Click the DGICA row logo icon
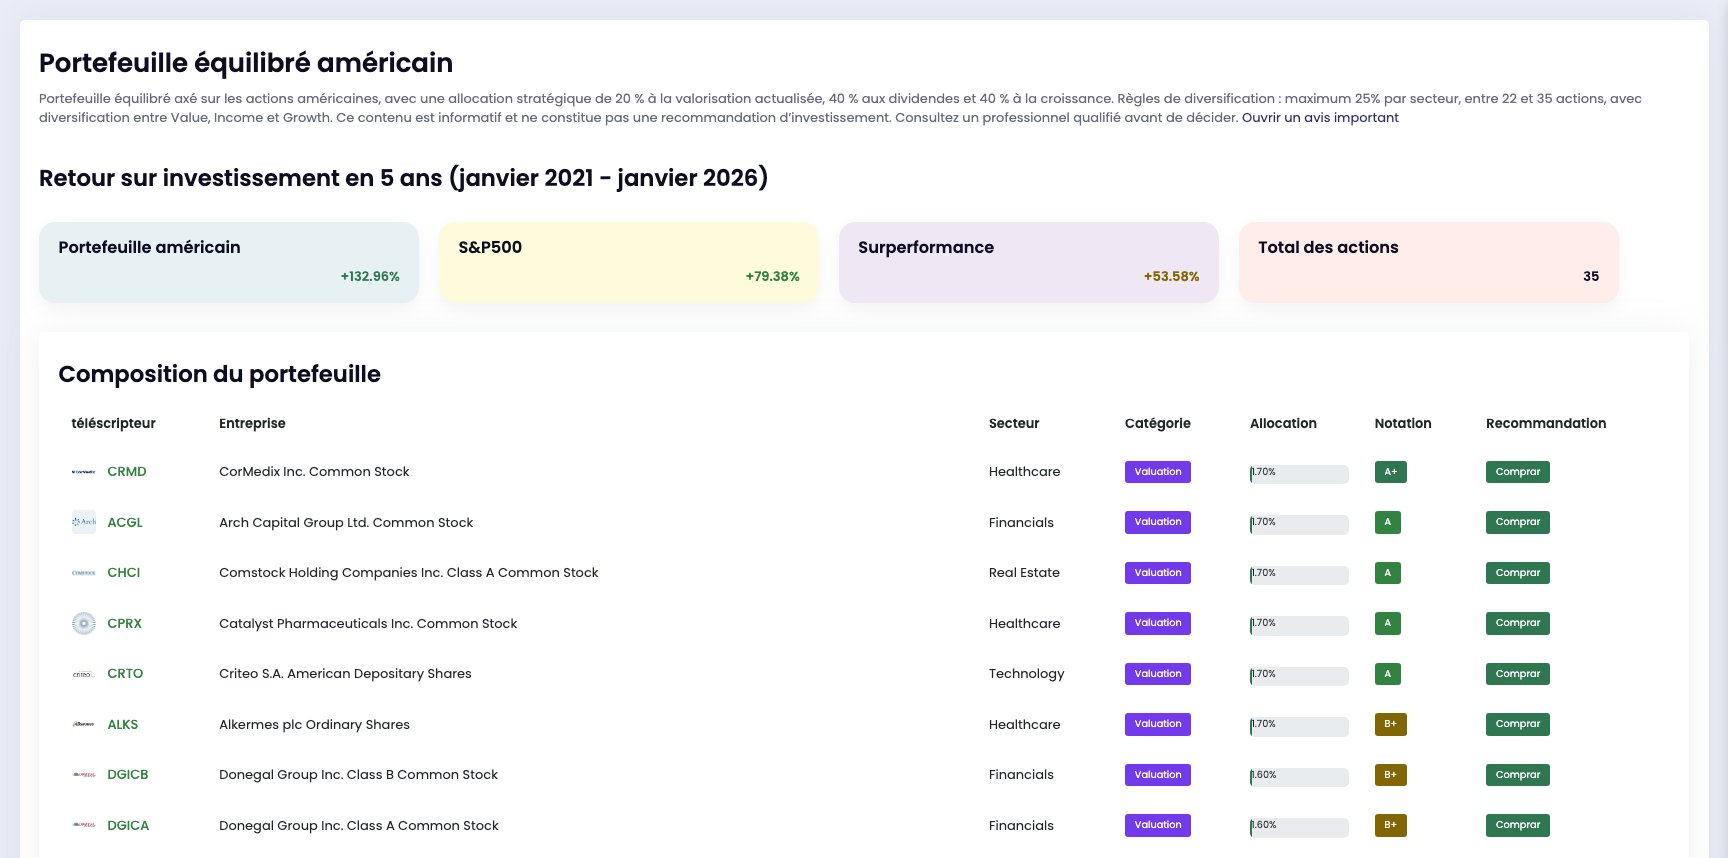 pos(84,825)
